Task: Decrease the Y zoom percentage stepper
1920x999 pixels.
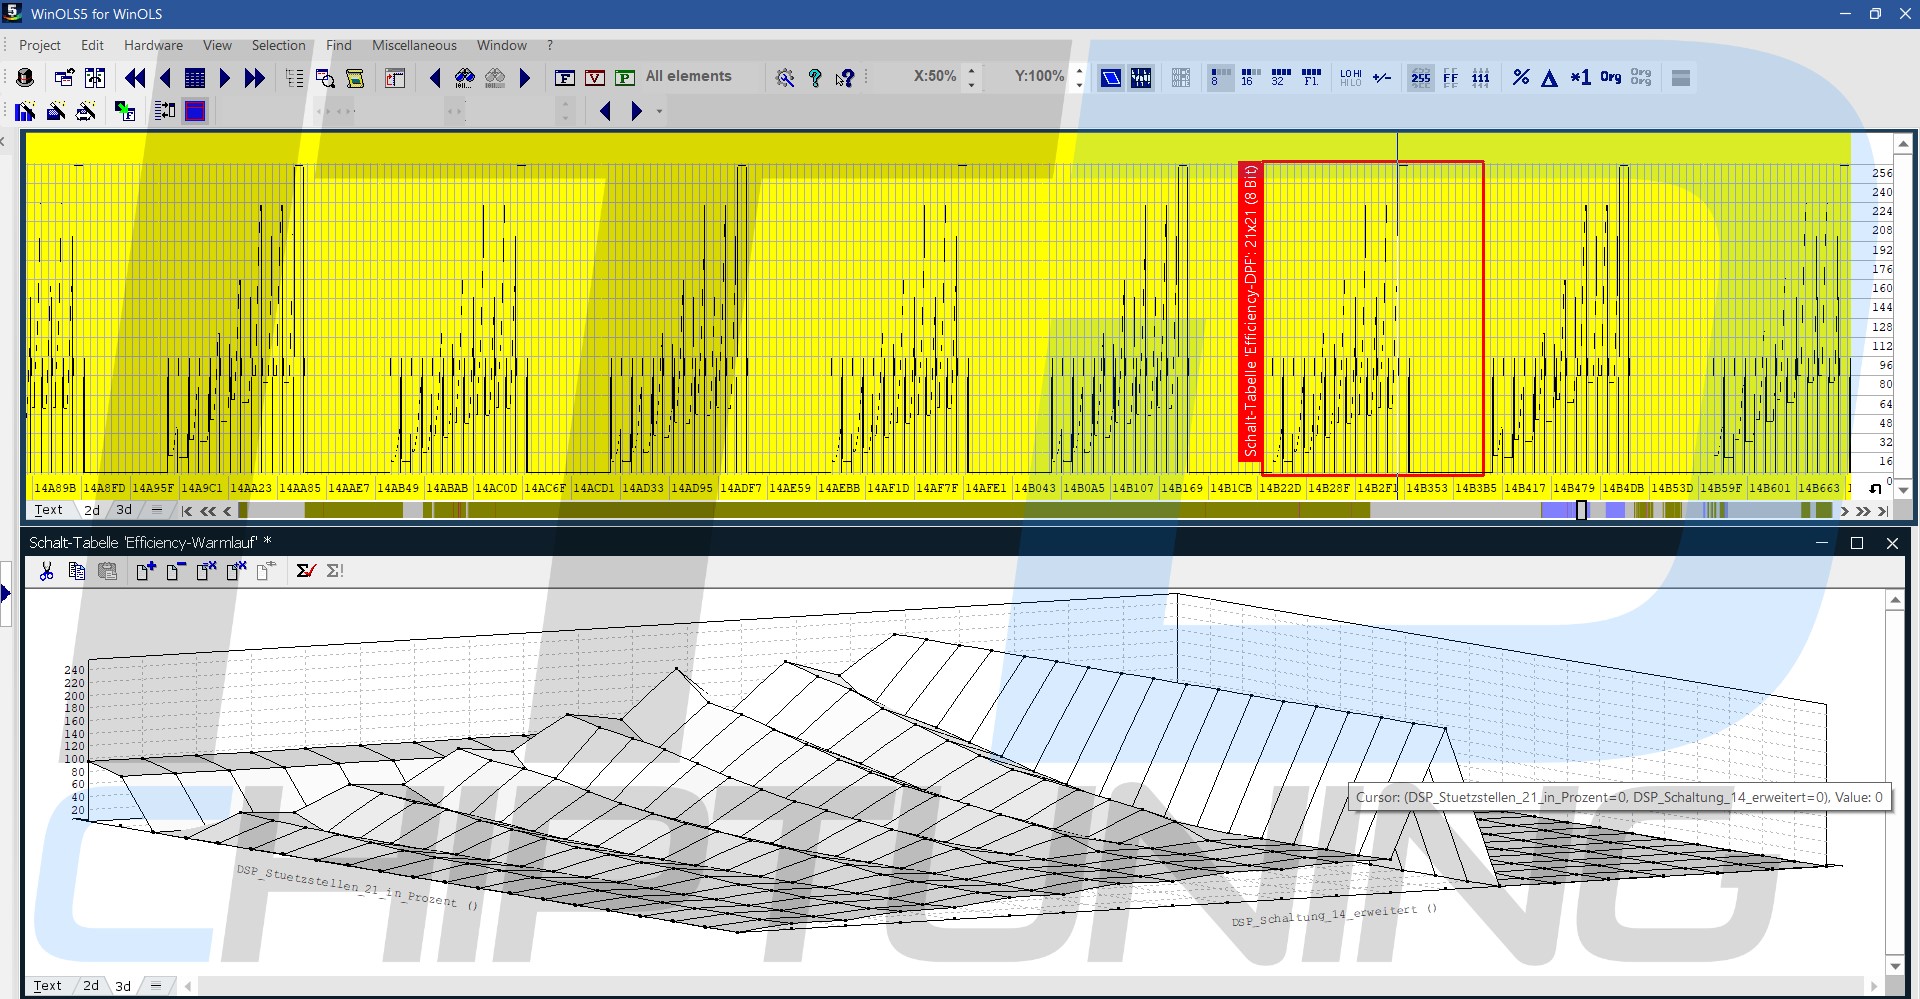Action: click(1079, 85)
